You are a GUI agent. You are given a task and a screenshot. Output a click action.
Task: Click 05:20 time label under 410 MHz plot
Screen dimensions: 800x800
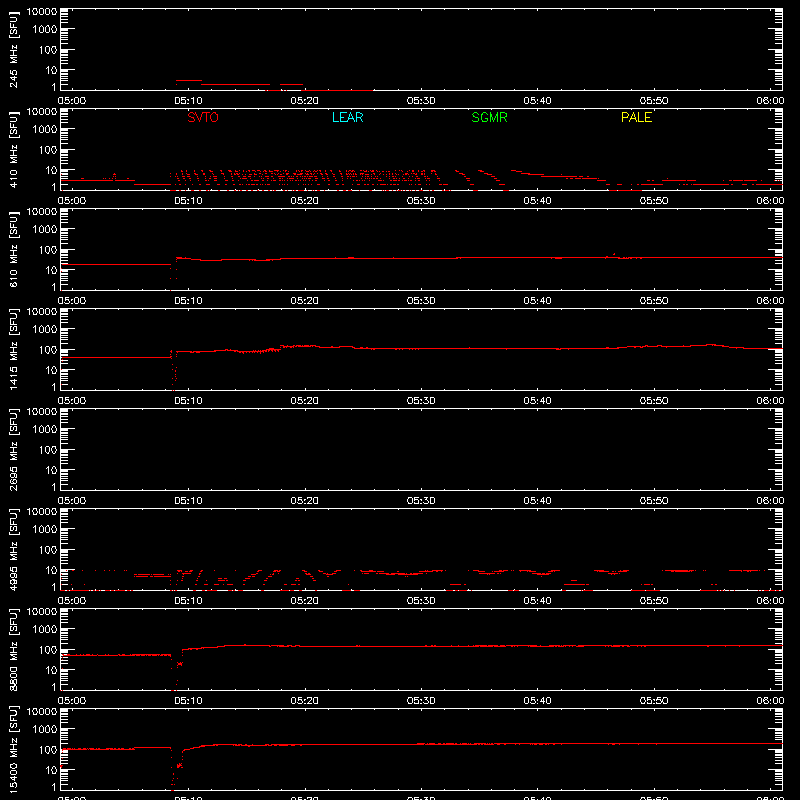click(305, 201)
